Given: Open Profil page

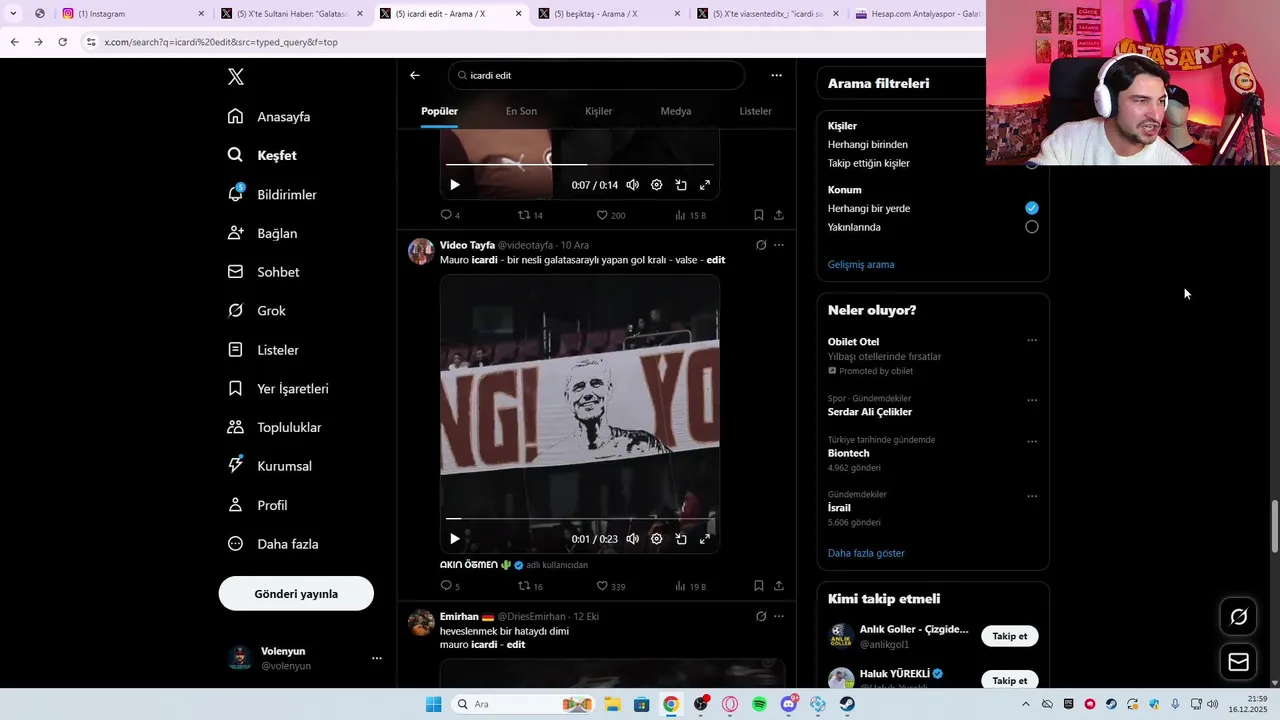Looking at the screenshot, I should 257,505.
